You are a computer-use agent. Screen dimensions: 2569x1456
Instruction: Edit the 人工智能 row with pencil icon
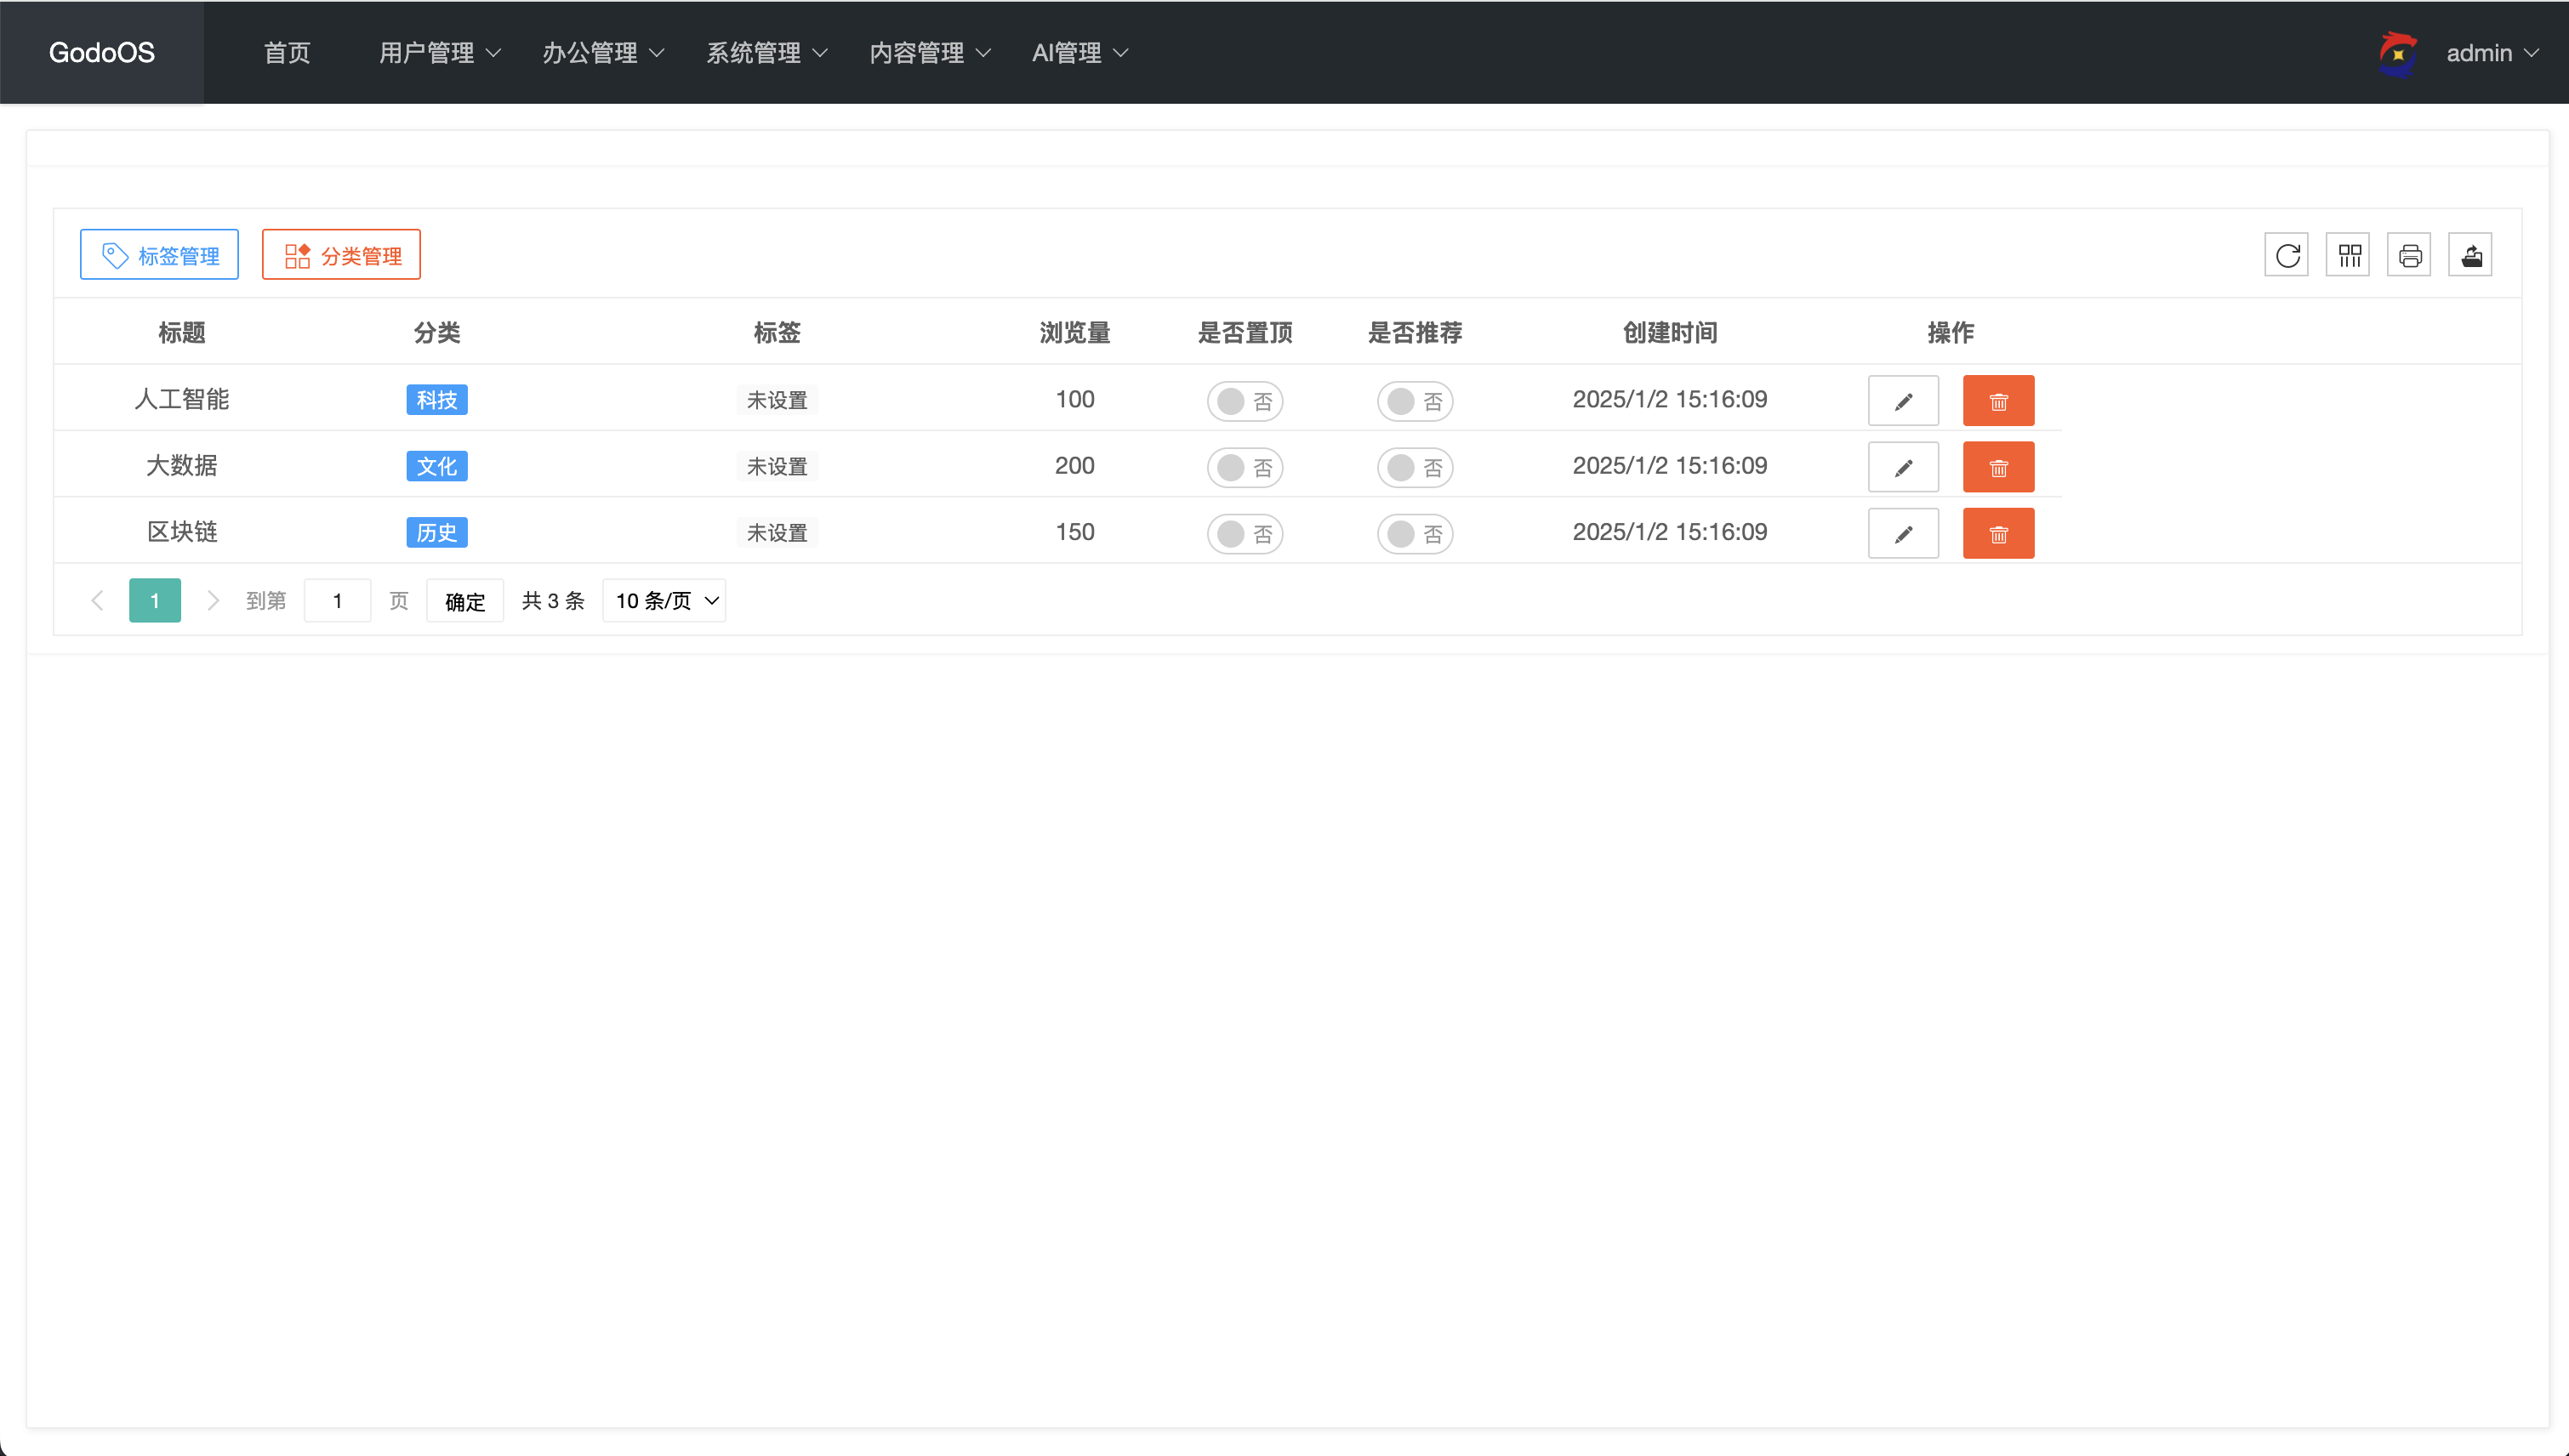point(1903,401)
